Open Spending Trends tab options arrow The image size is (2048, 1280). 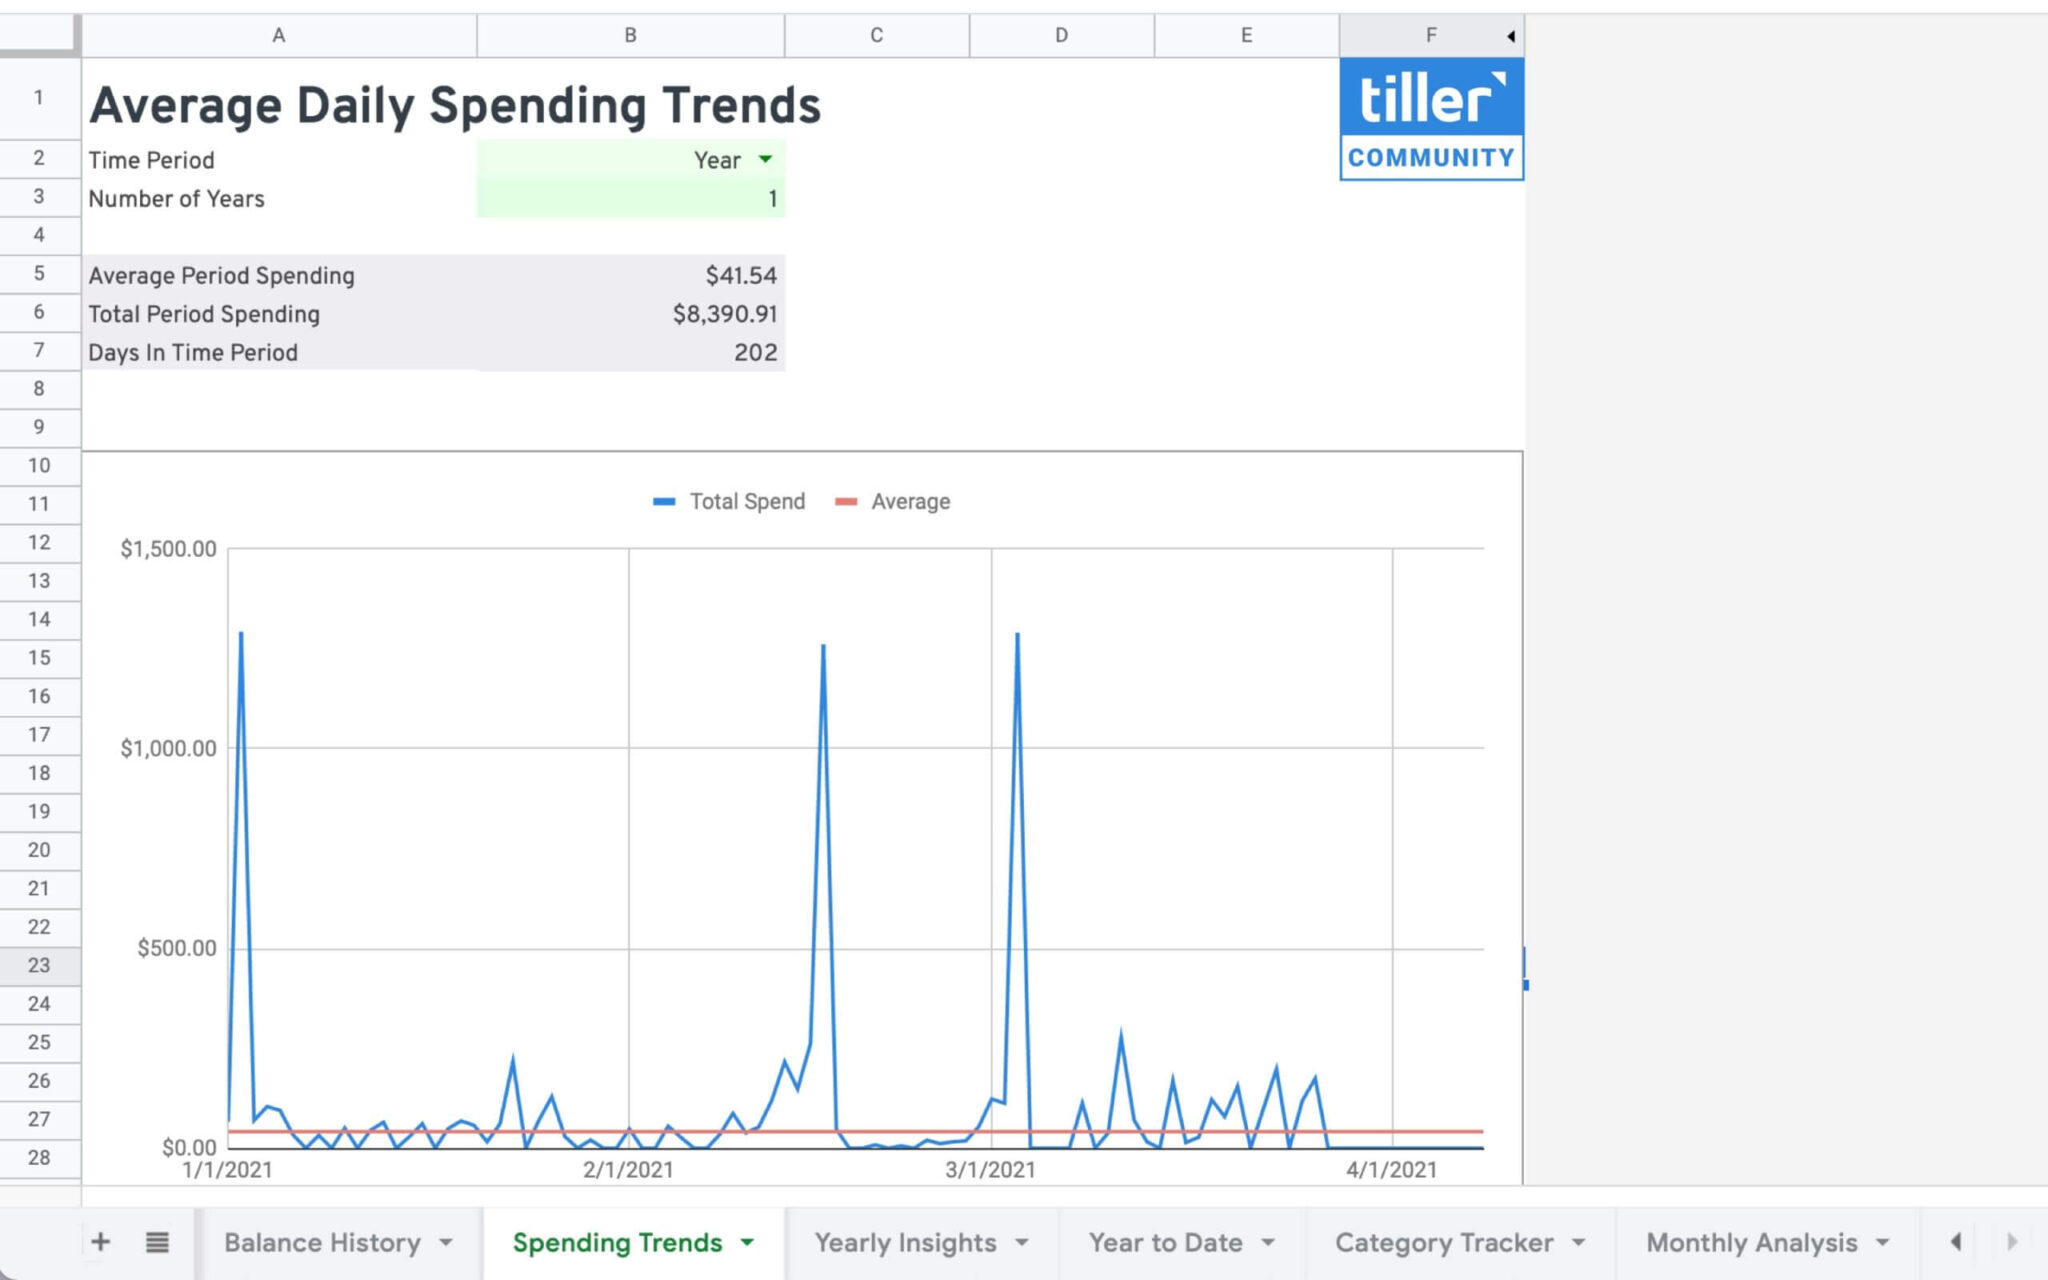click(747, 1242)
